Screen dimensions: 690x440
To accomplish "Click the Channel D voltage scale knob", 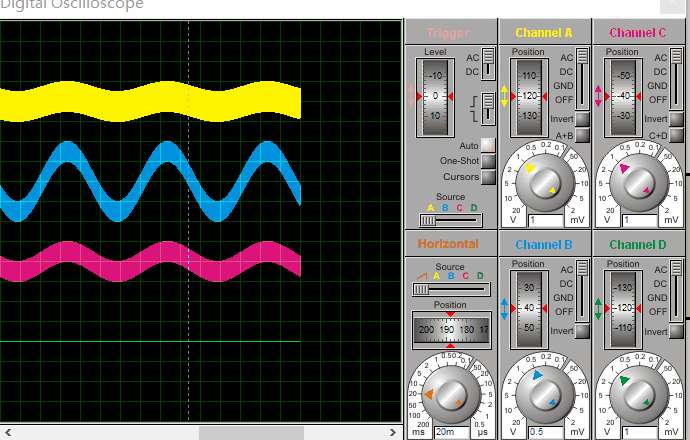I will (639, 394).
